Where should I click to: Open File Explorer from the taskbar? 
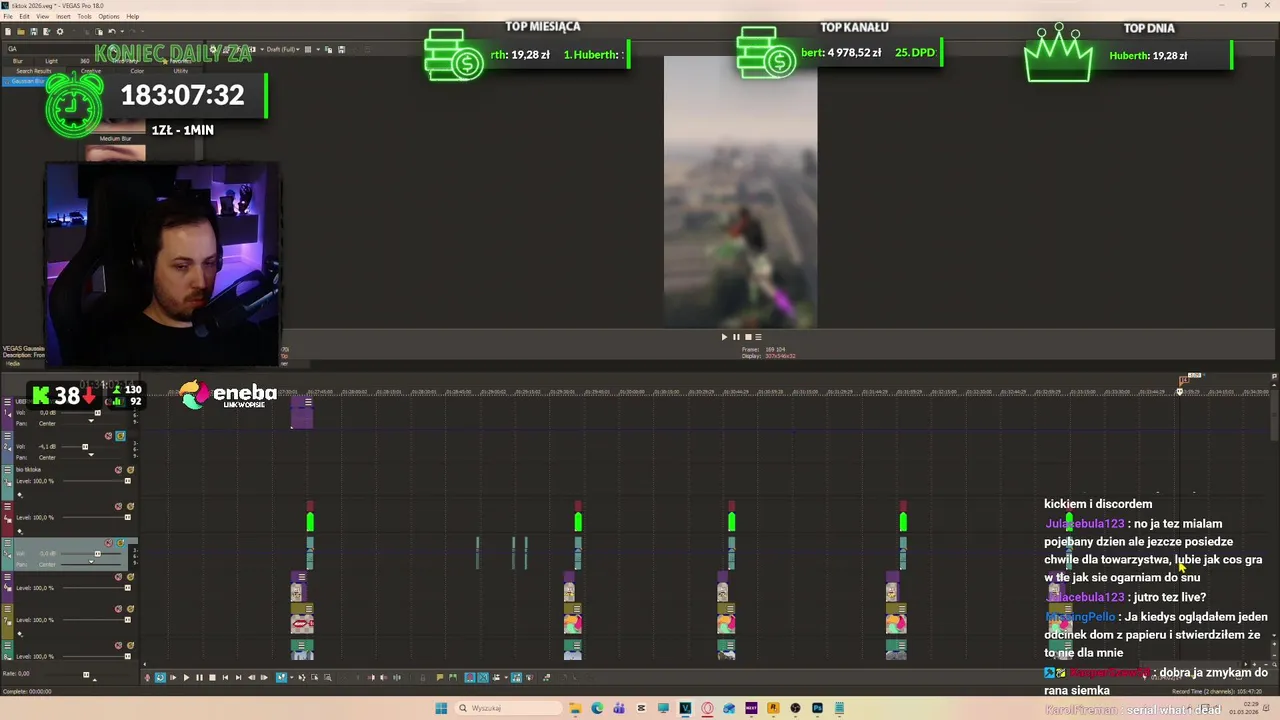(x=575, y=708)
